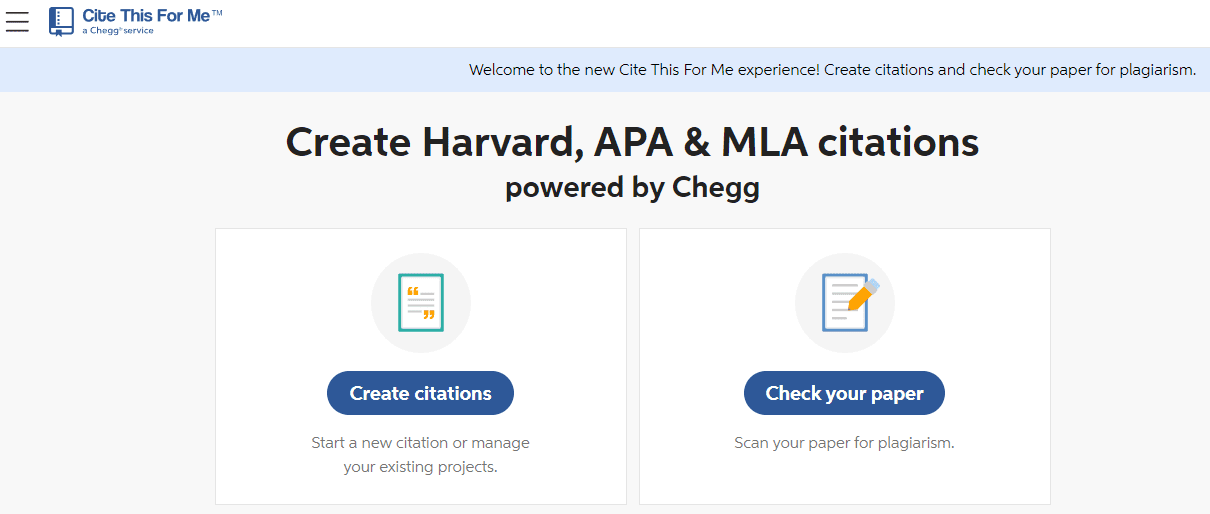
Task: Click the welcome announcement banner text
Action: [832, 70]
